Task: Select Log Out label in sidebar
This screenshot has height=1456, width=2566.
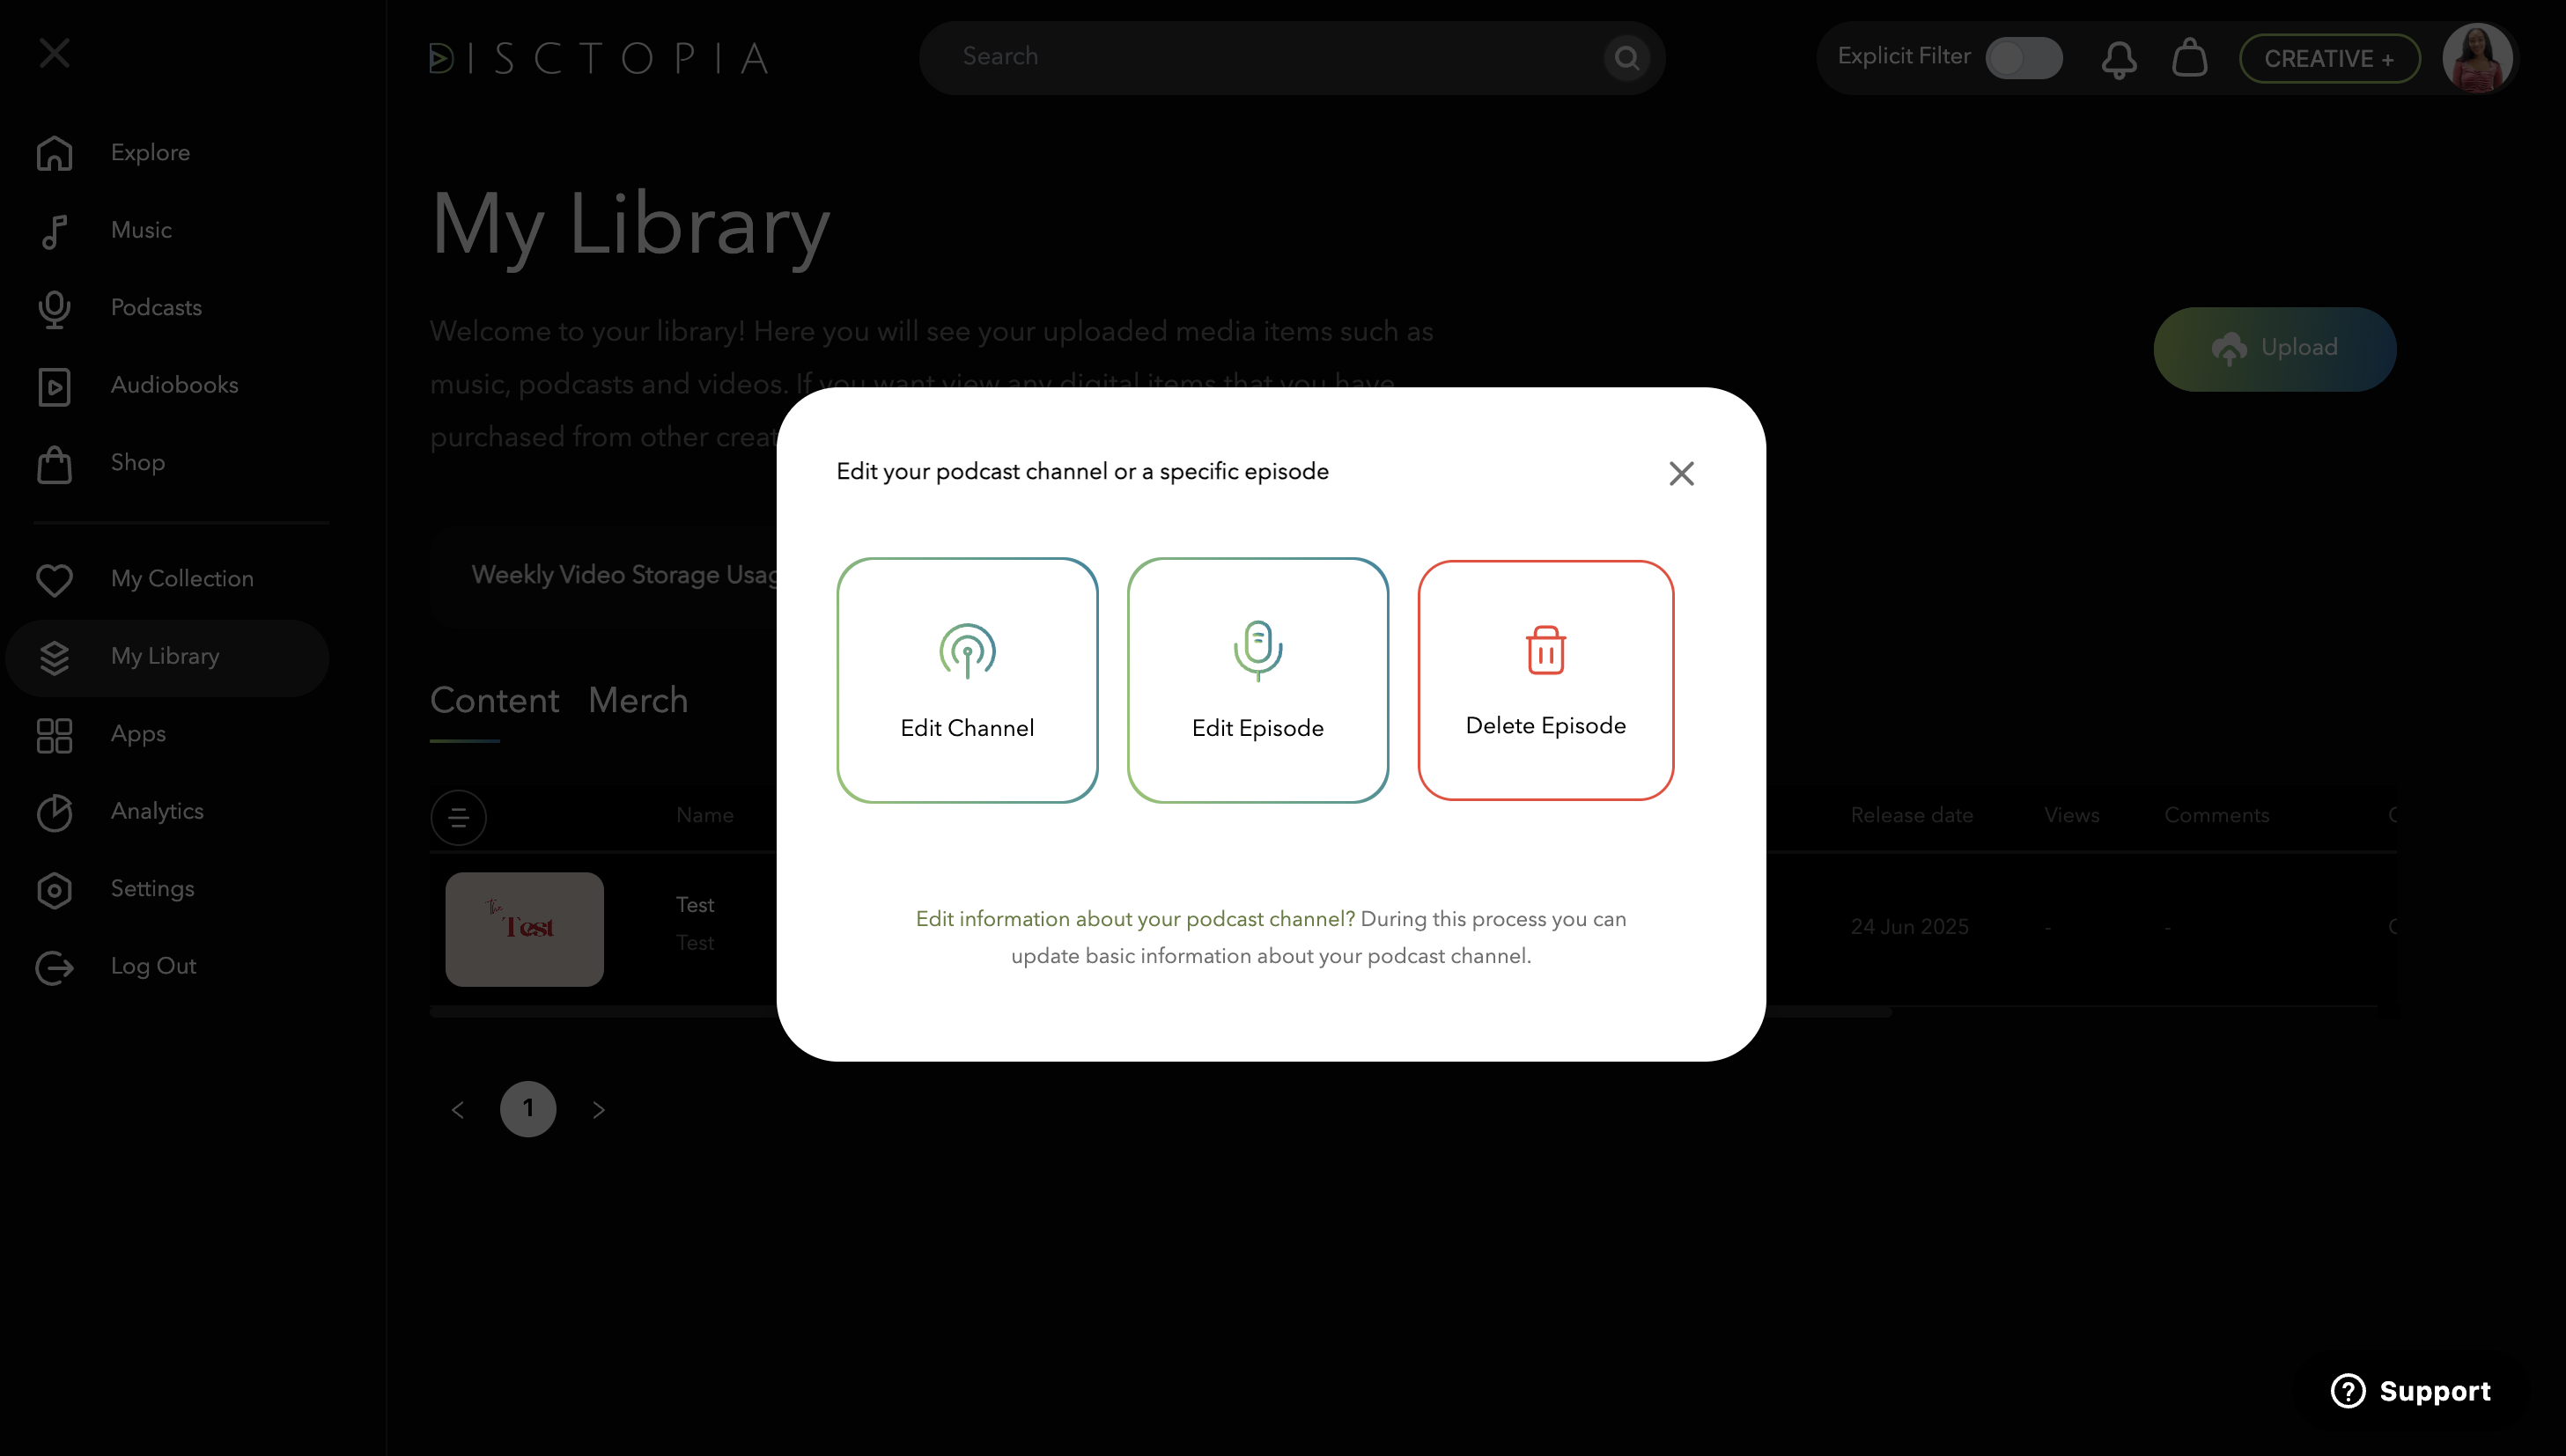Action: [153, 966]
